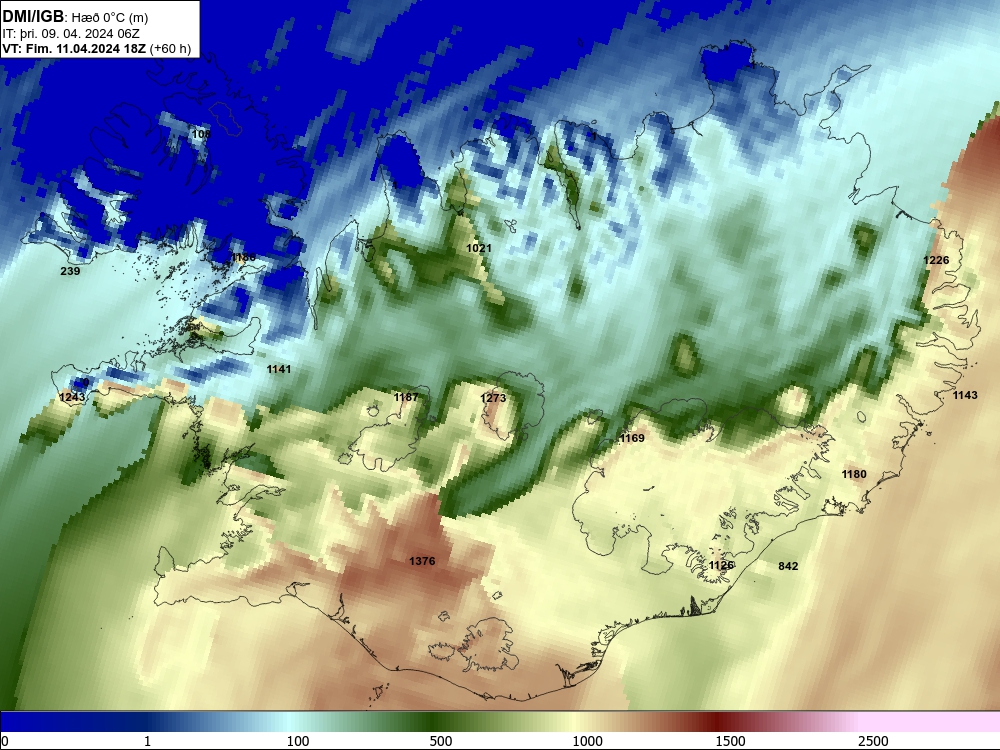Click the 108 value on the map
The width and height of the screenshot is (1000, 750).
click(x=201, y=134)
